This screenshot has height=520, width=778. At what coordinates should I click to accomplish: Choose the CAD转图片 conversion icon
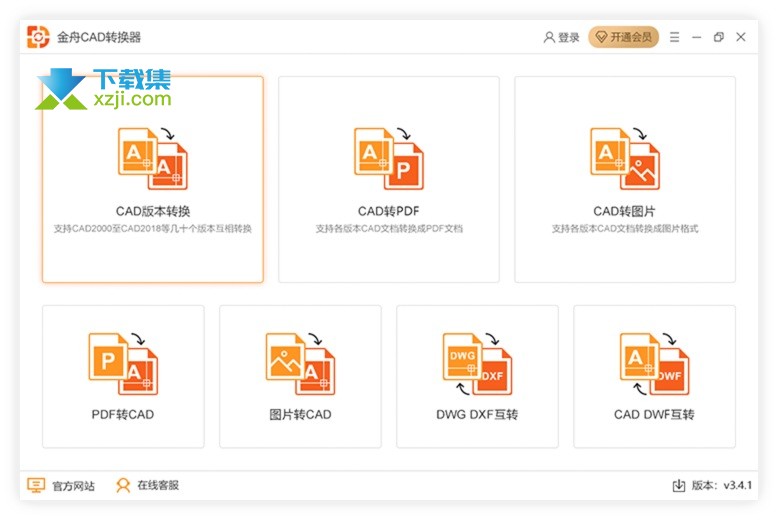click(625, 159)
